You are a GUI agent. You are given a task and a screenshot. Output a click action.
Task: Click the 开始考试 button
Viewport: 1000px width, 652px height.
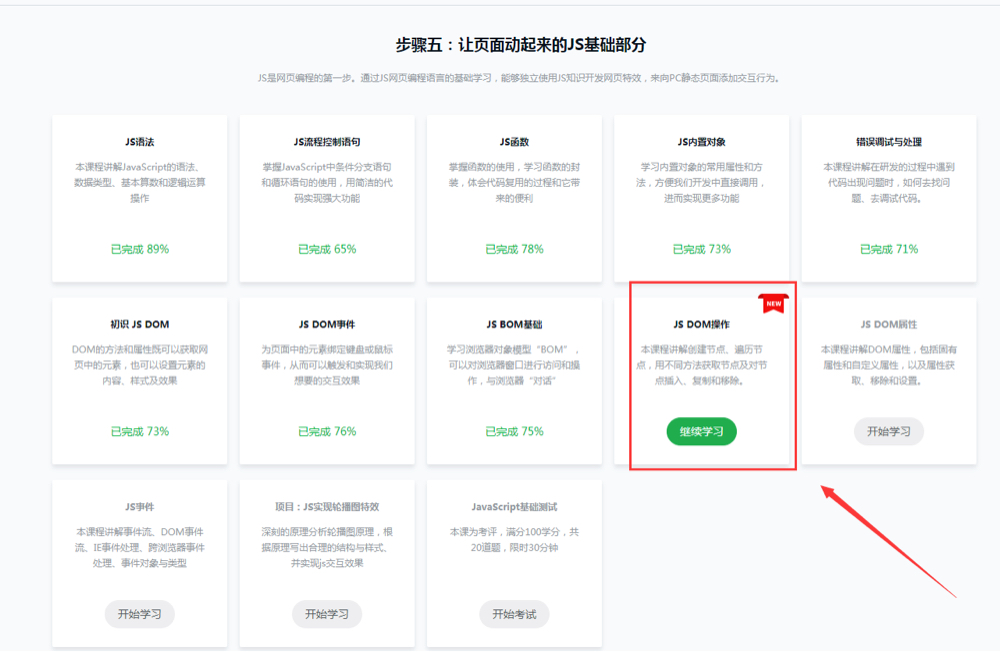(514, 614)
